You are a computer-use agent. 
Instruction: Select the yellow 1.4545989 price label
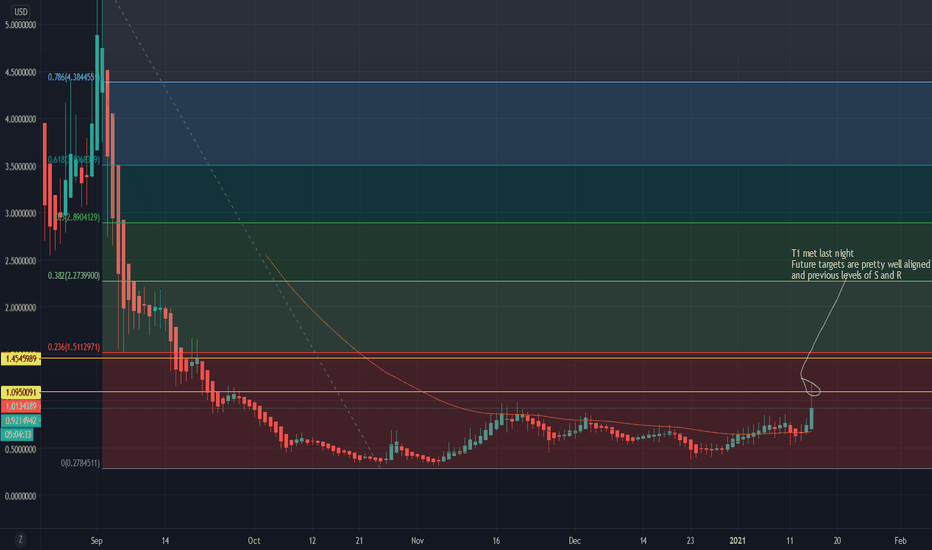click(x=21, y=359)
